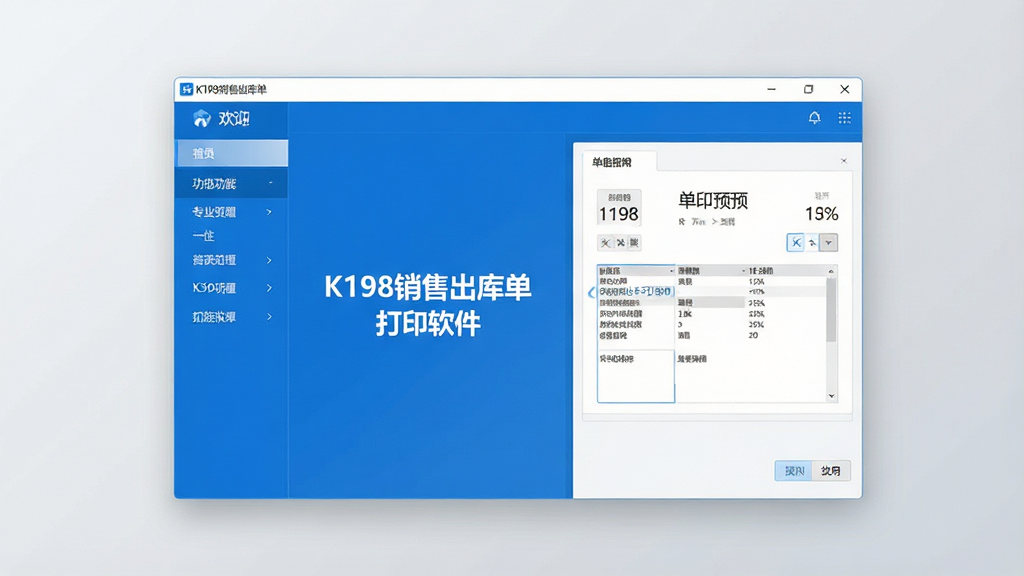Click the blue left arrow beside the table
1024x576 pixels.
click(592, 293)
